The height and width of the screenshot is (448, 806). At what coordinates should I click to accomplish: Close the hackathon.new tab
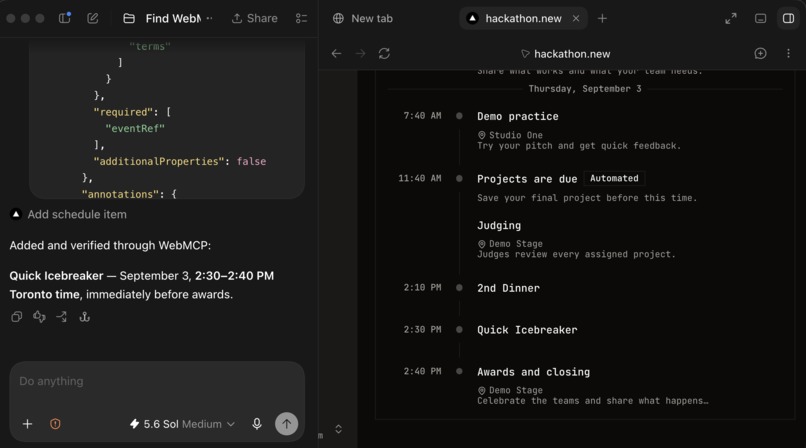[576, 18]
